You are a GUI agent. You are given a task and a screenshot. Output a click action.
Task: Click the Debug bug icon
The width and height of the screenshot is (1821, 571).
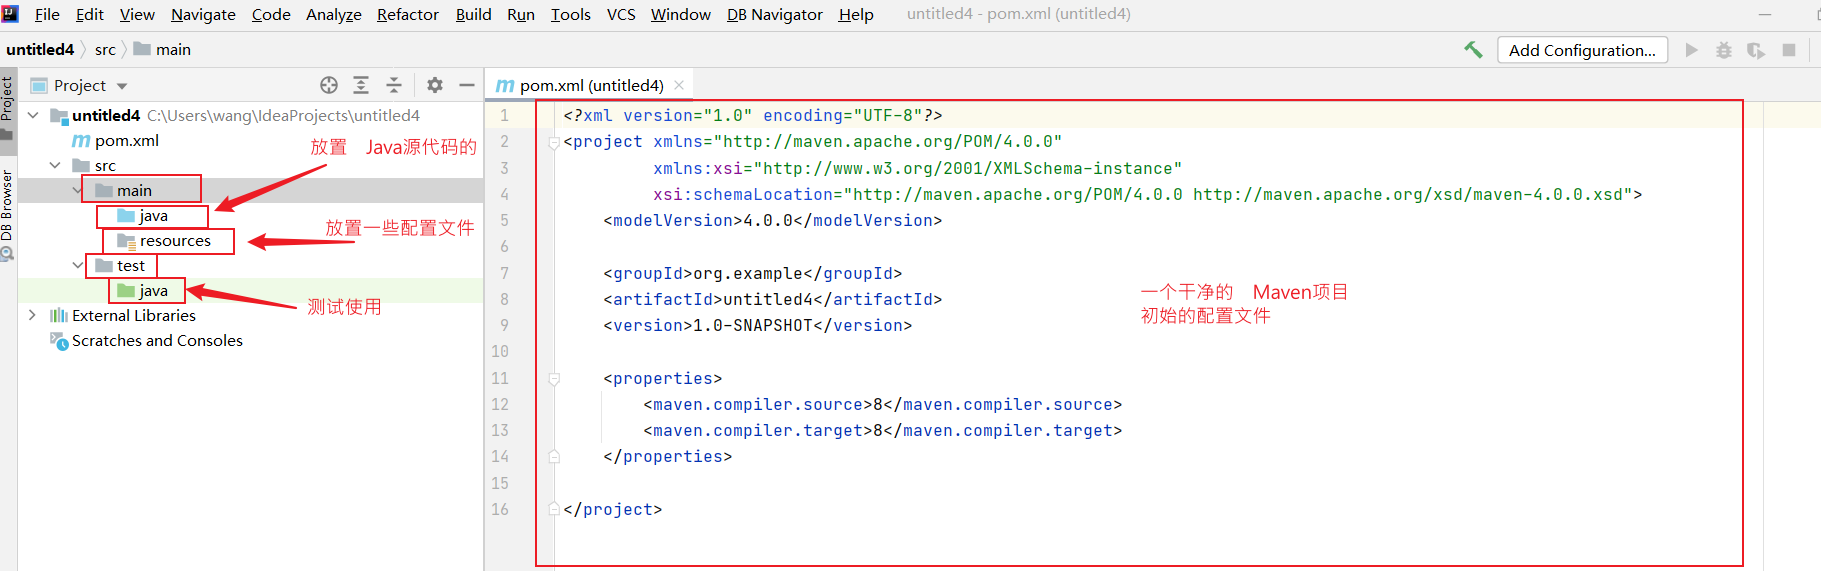click(1724, 50)
